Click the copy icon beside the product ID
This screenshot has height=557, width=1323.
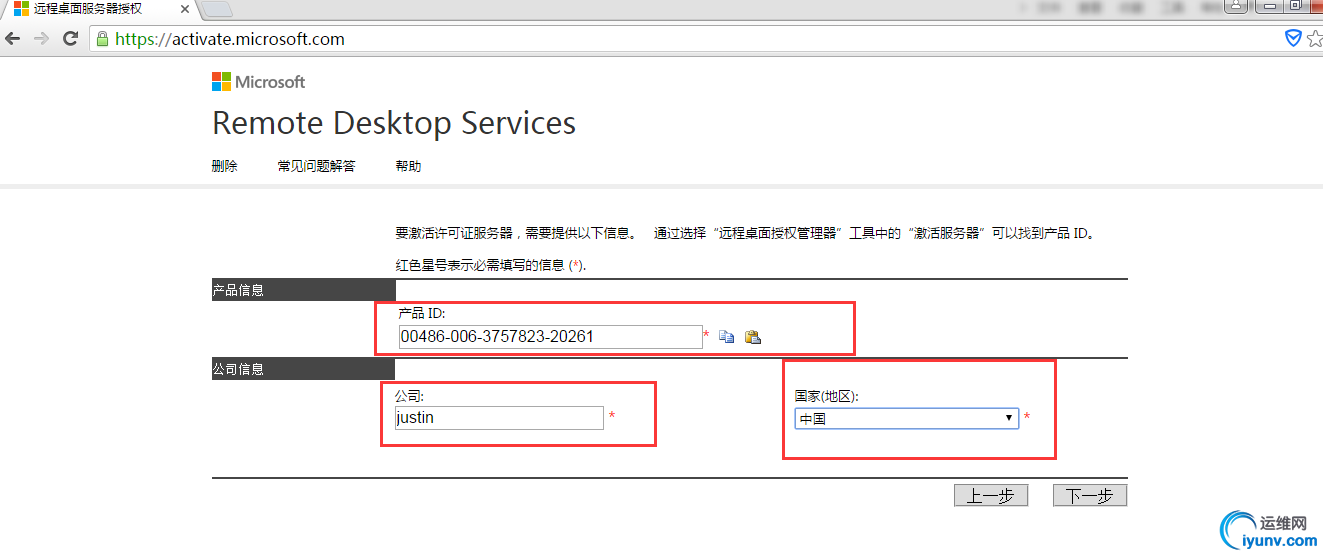[x=727, y=337]
